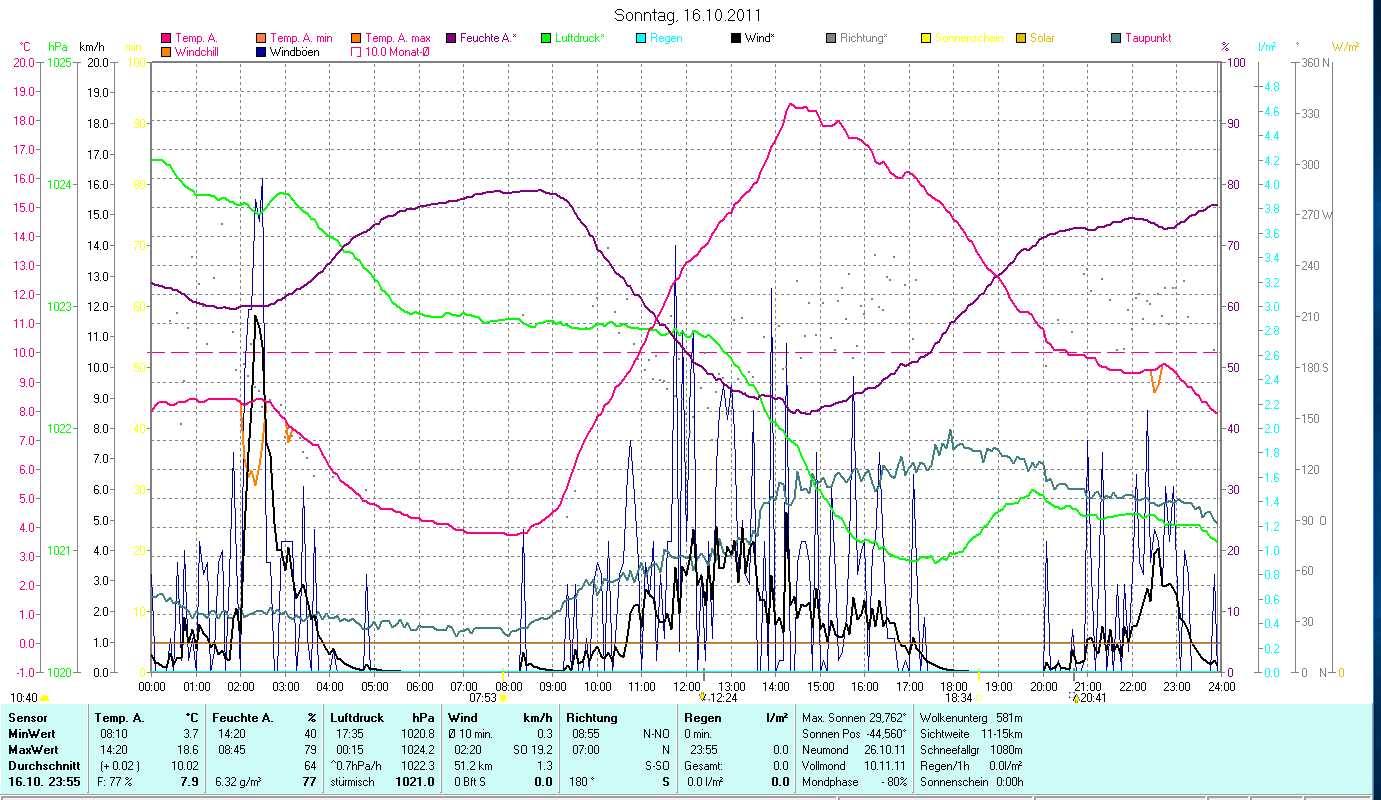This screenshot has width=1381, height=800.
Task: Click the sunset icon next to 18:34
Action: coord(978,698)
